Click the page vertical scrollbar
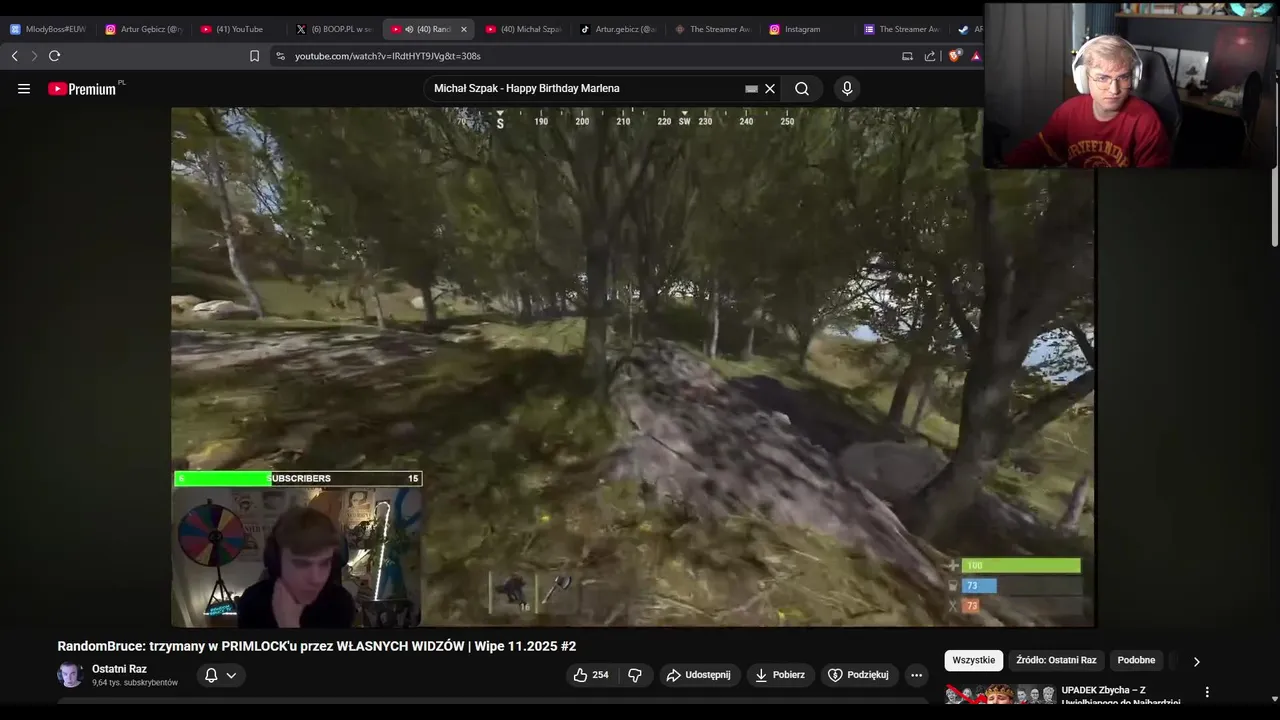This screenshot has height=720, width=1280. [x=1274, y=205]
